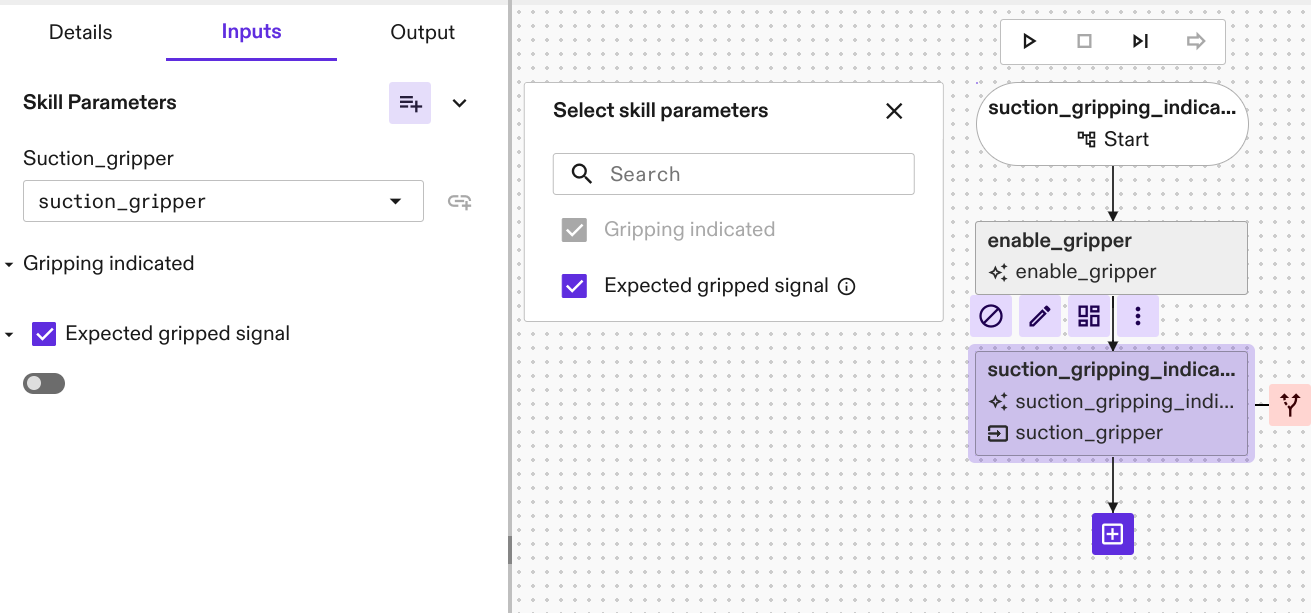Click the layout grid icon above node
This screenshot has height=613, width=1311.
[x=1089, y=317]
